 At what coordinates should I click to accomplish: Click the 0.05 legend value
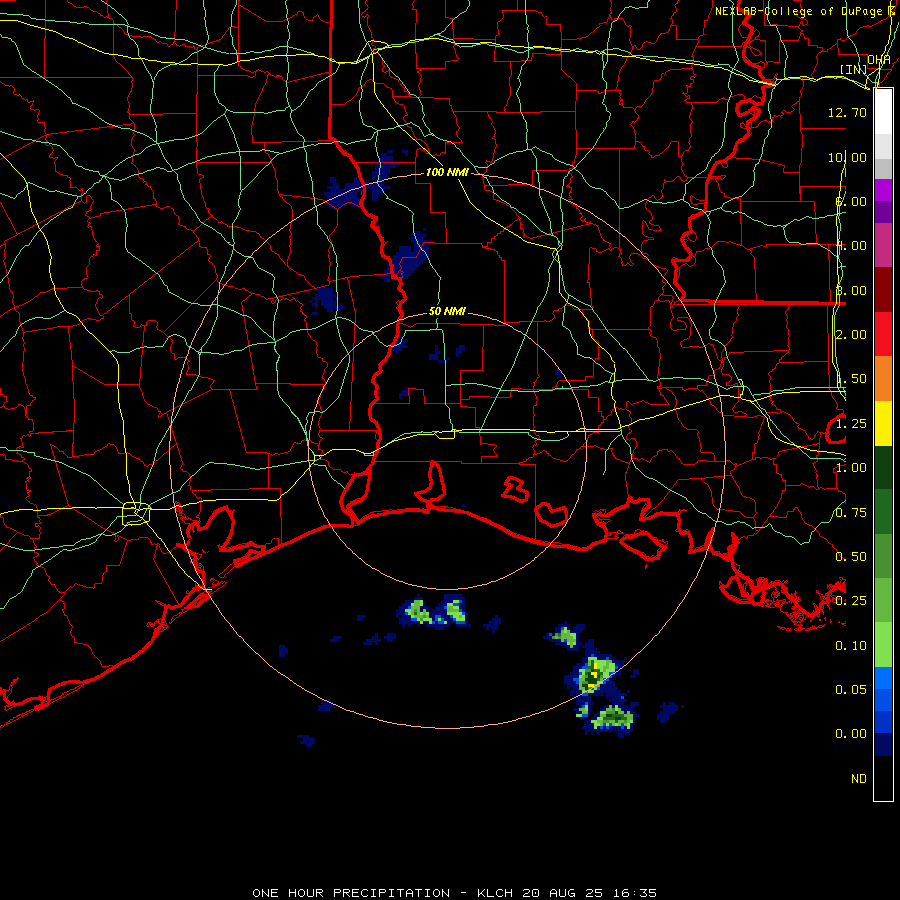(x=851, y=690)
